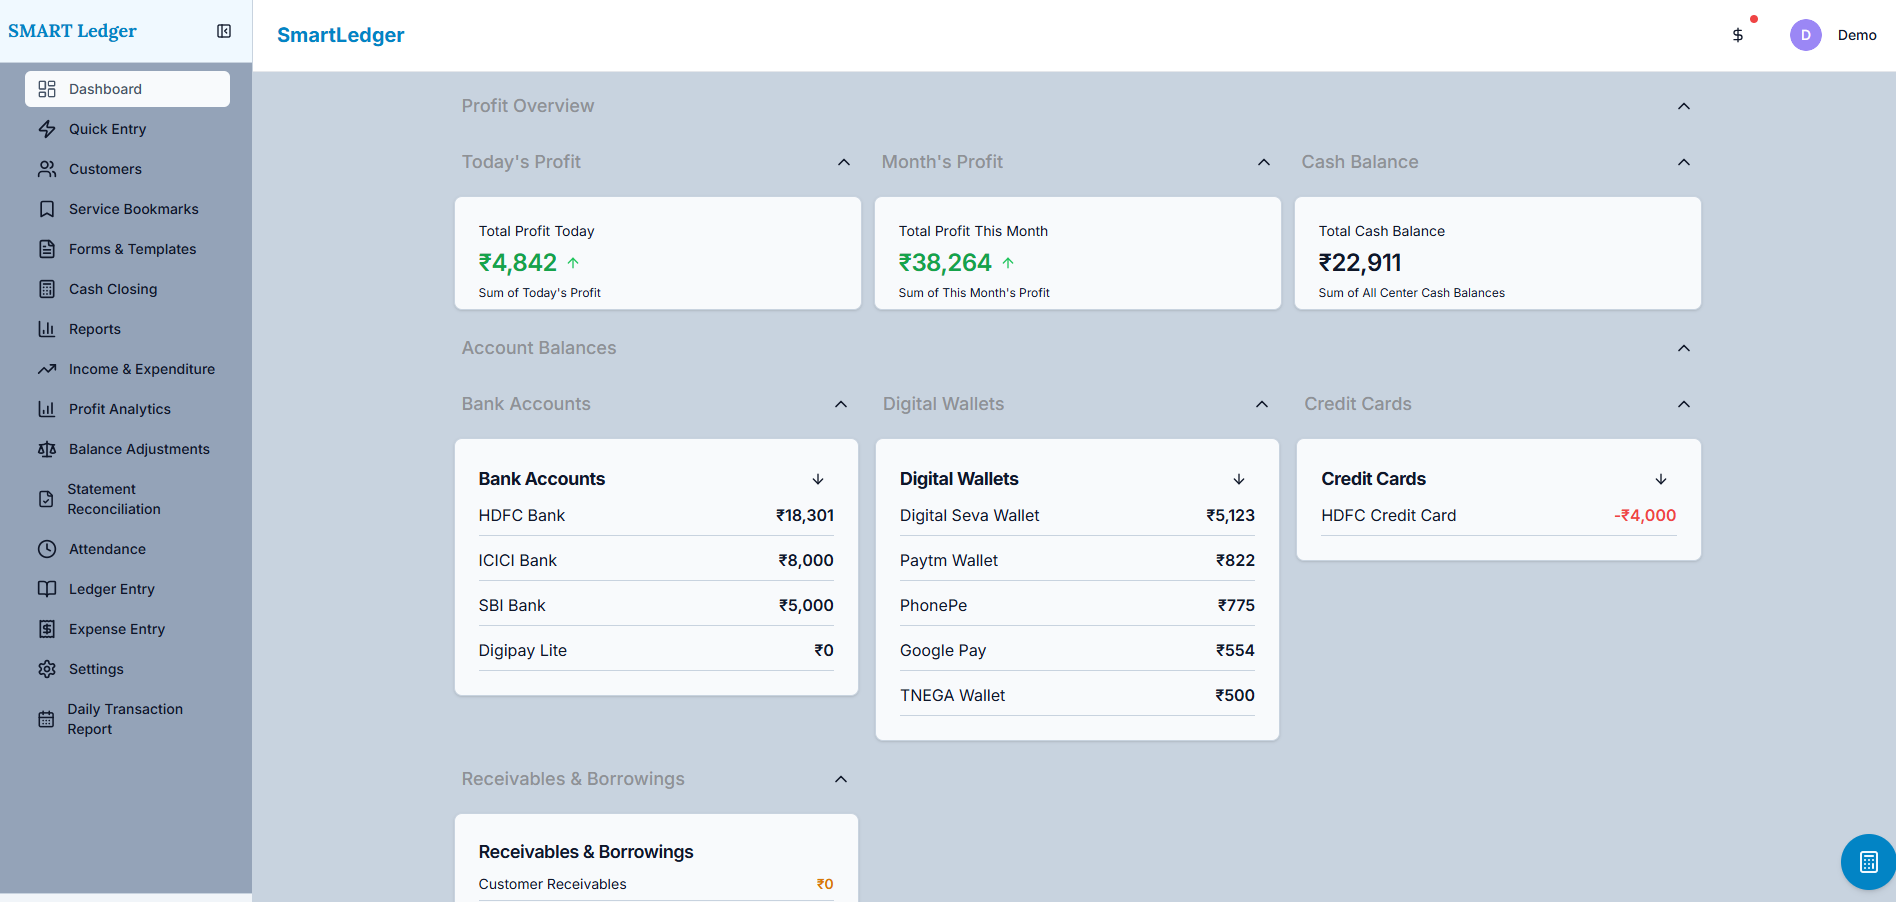Collapse the Profit Overview section
This screenshot has width=1896, height=902.
pyautogui.click(x=1684, y=106)
